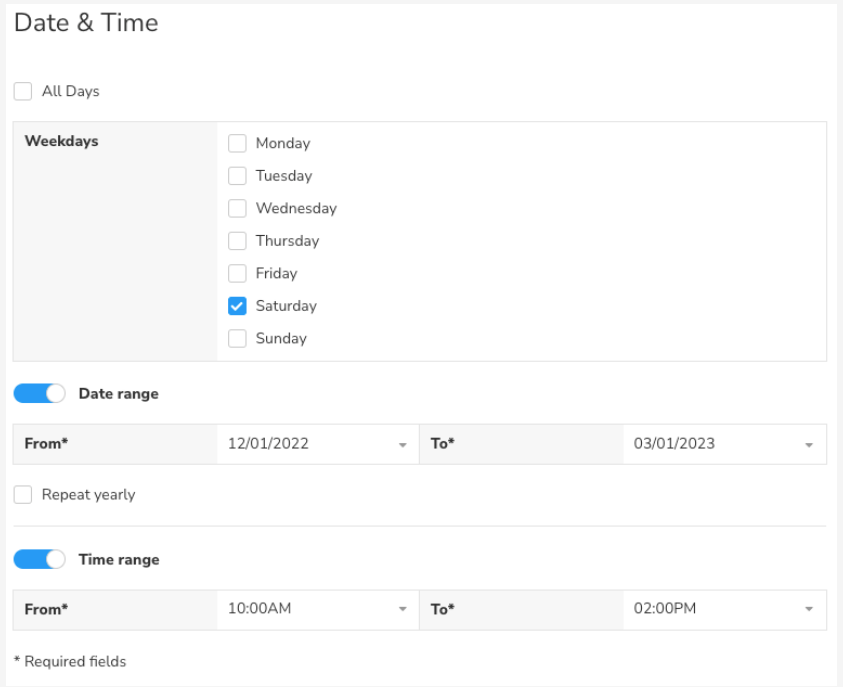Tick the Sunday checkbox
The width and height of the screenshot is (843, 687).
[x=237, y=338]
